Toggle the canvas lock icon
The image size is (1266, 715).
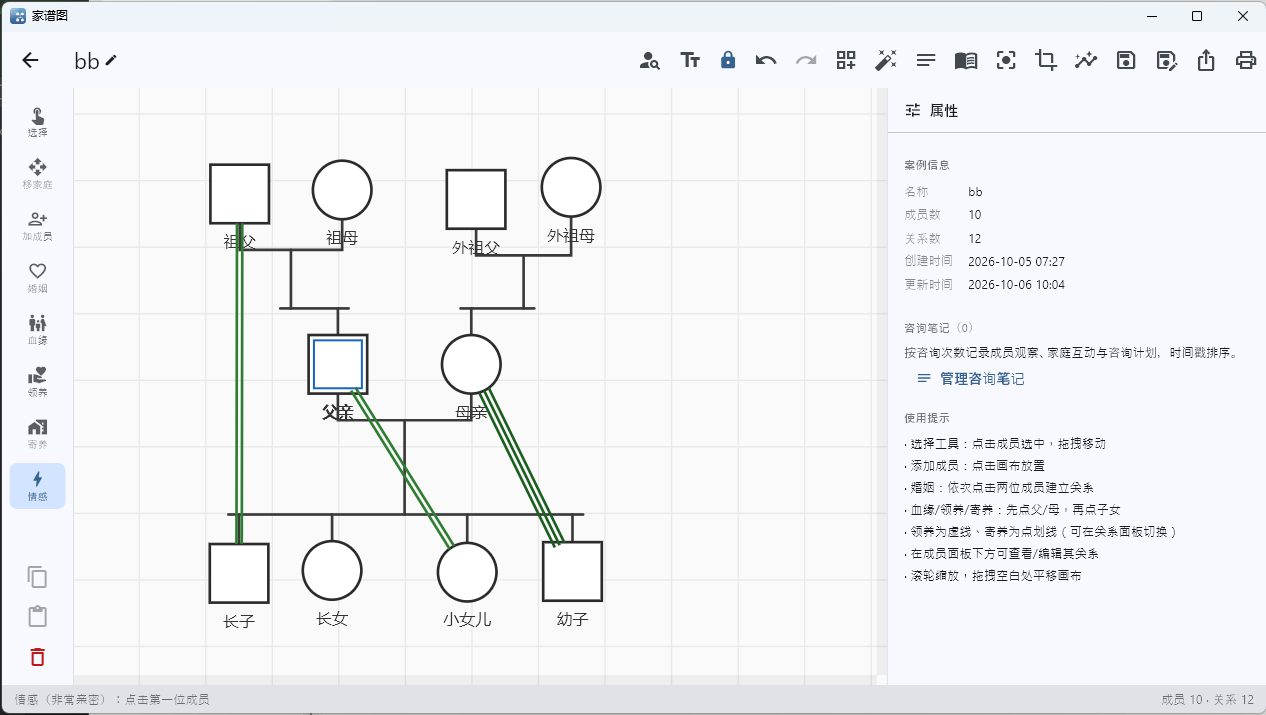(728, 60)
